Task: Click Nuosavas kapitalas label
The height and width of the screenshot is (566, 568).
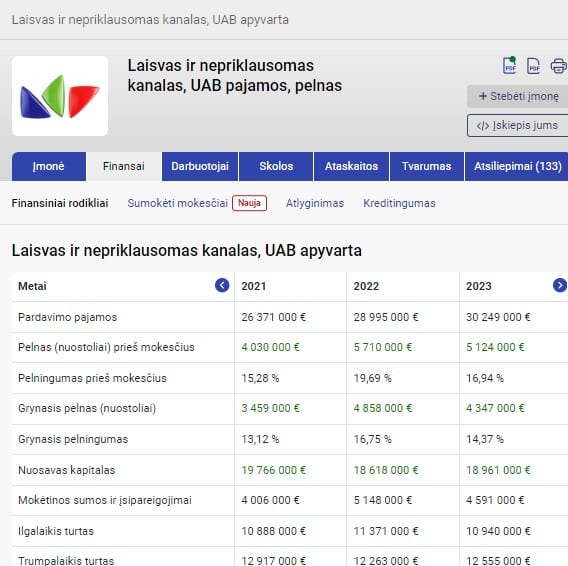Action: coord(67,470)
